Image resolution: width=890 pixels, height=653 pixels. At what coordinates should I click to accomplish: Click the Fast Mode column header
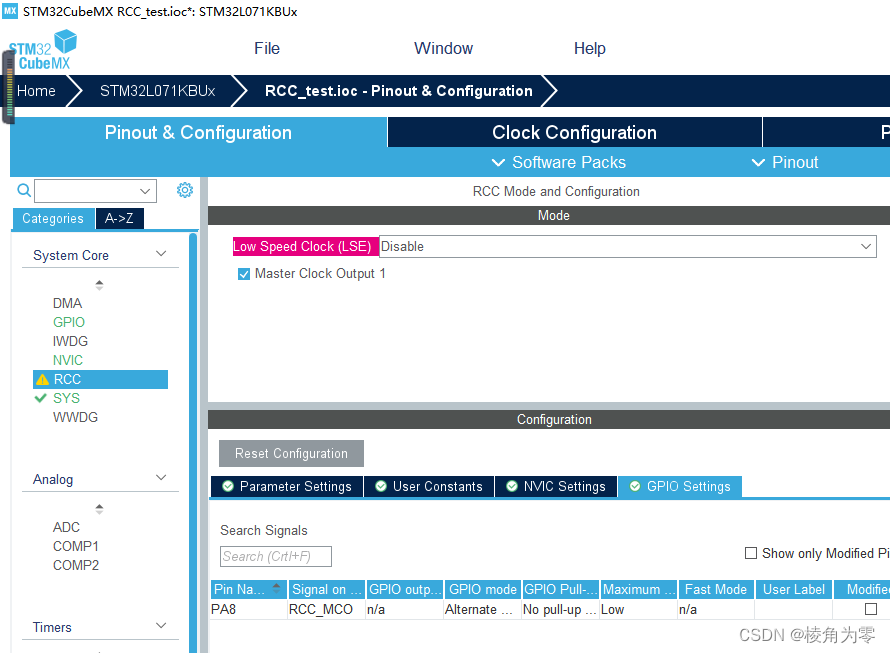click(716, 589)
